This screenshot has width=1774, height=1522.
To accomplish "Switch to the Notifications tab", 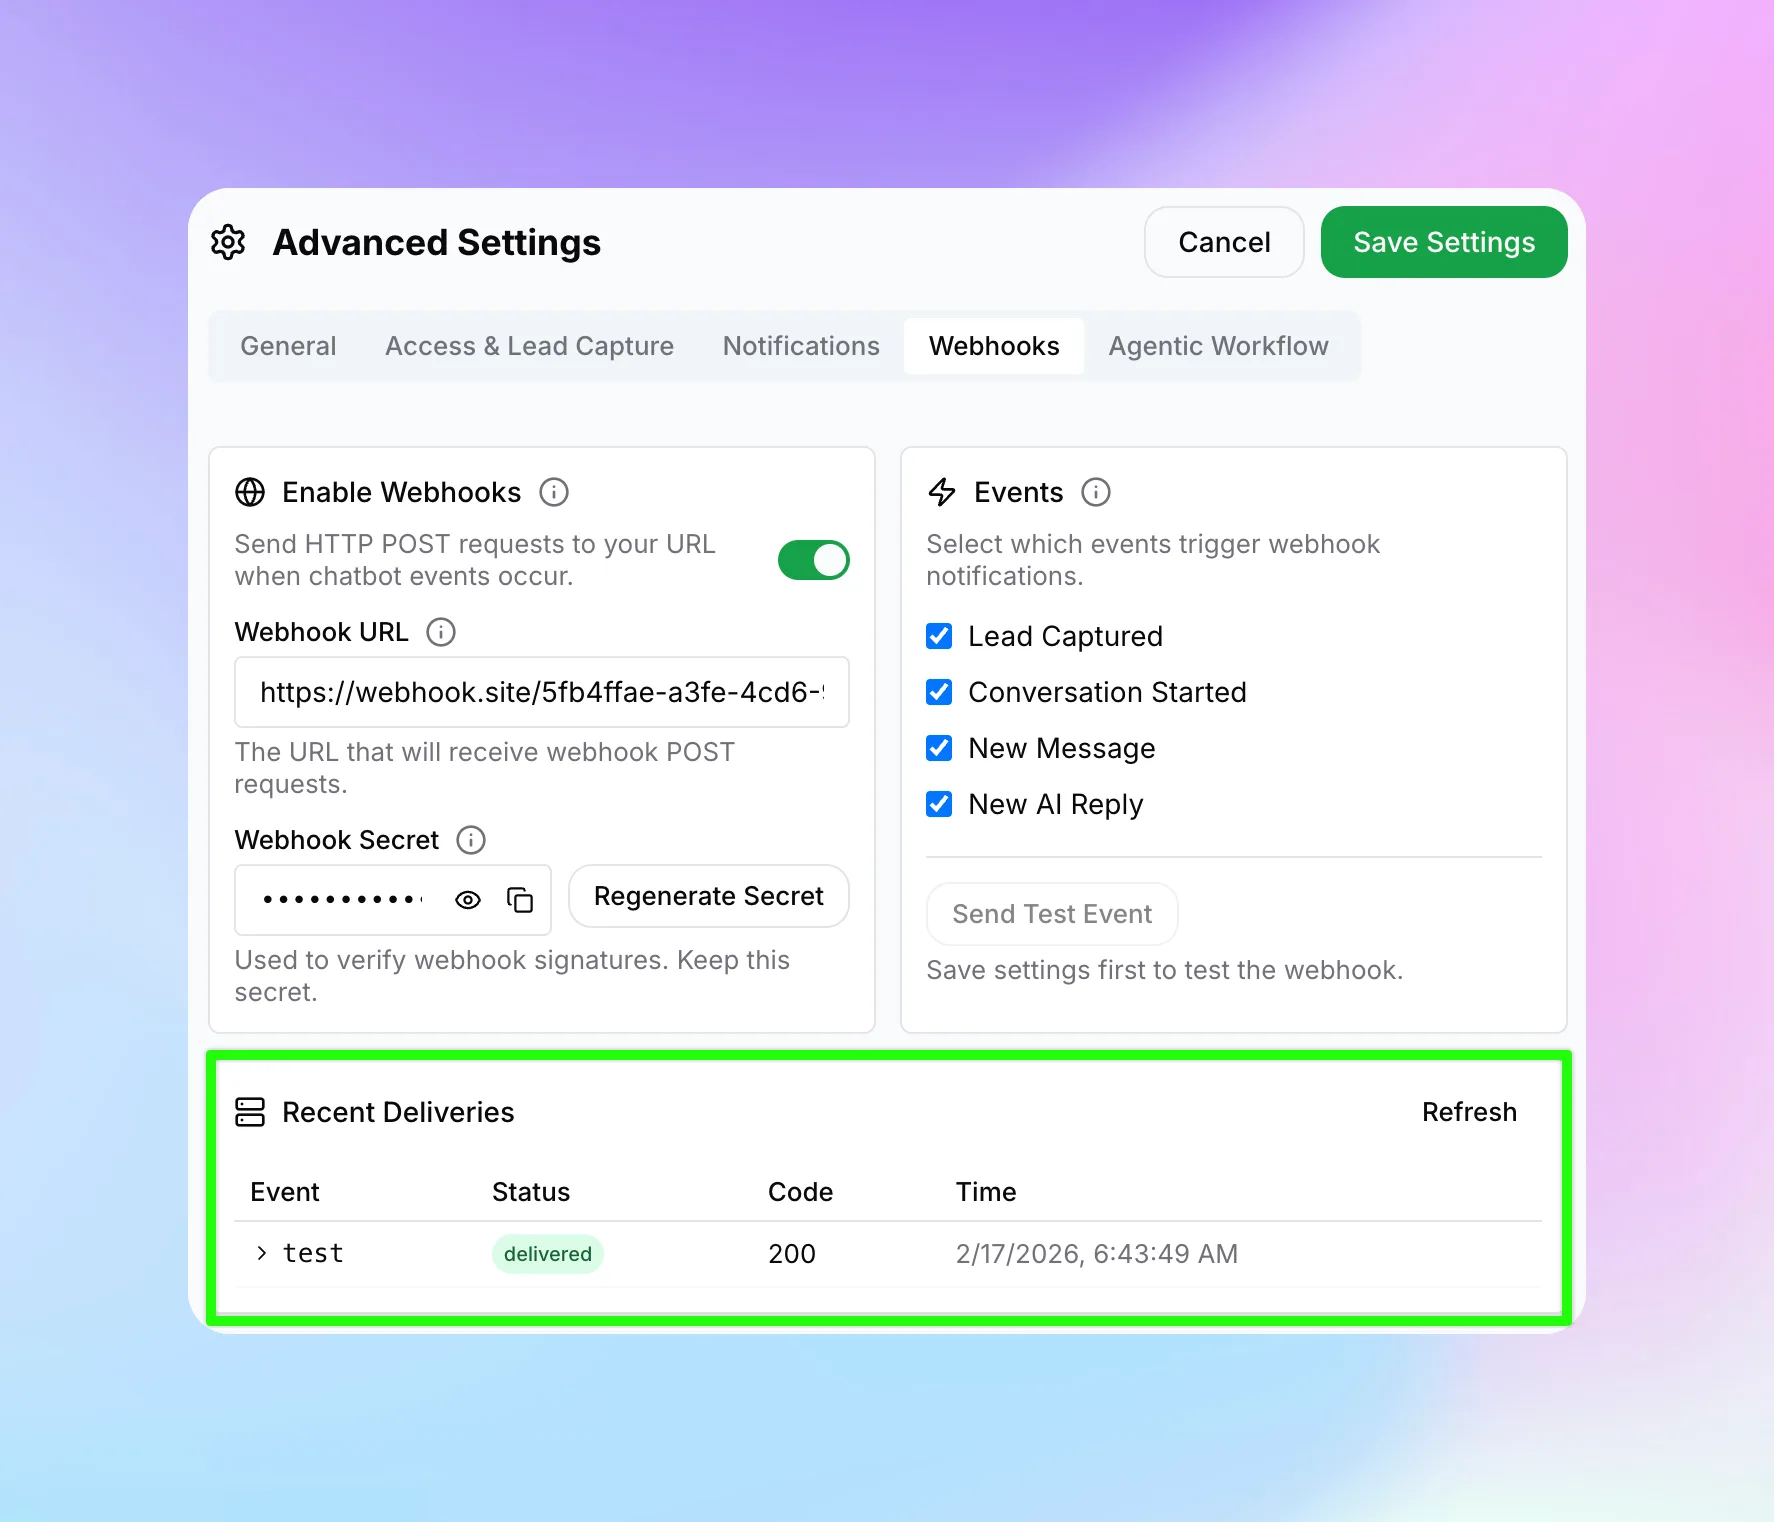I will pos(800,346).
